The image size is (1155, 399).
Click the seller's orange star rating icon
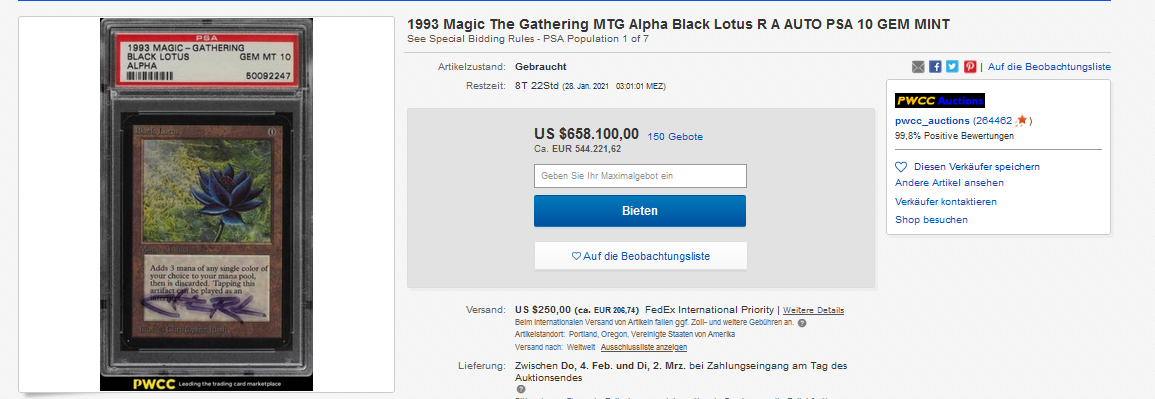tap(1022, 121)
